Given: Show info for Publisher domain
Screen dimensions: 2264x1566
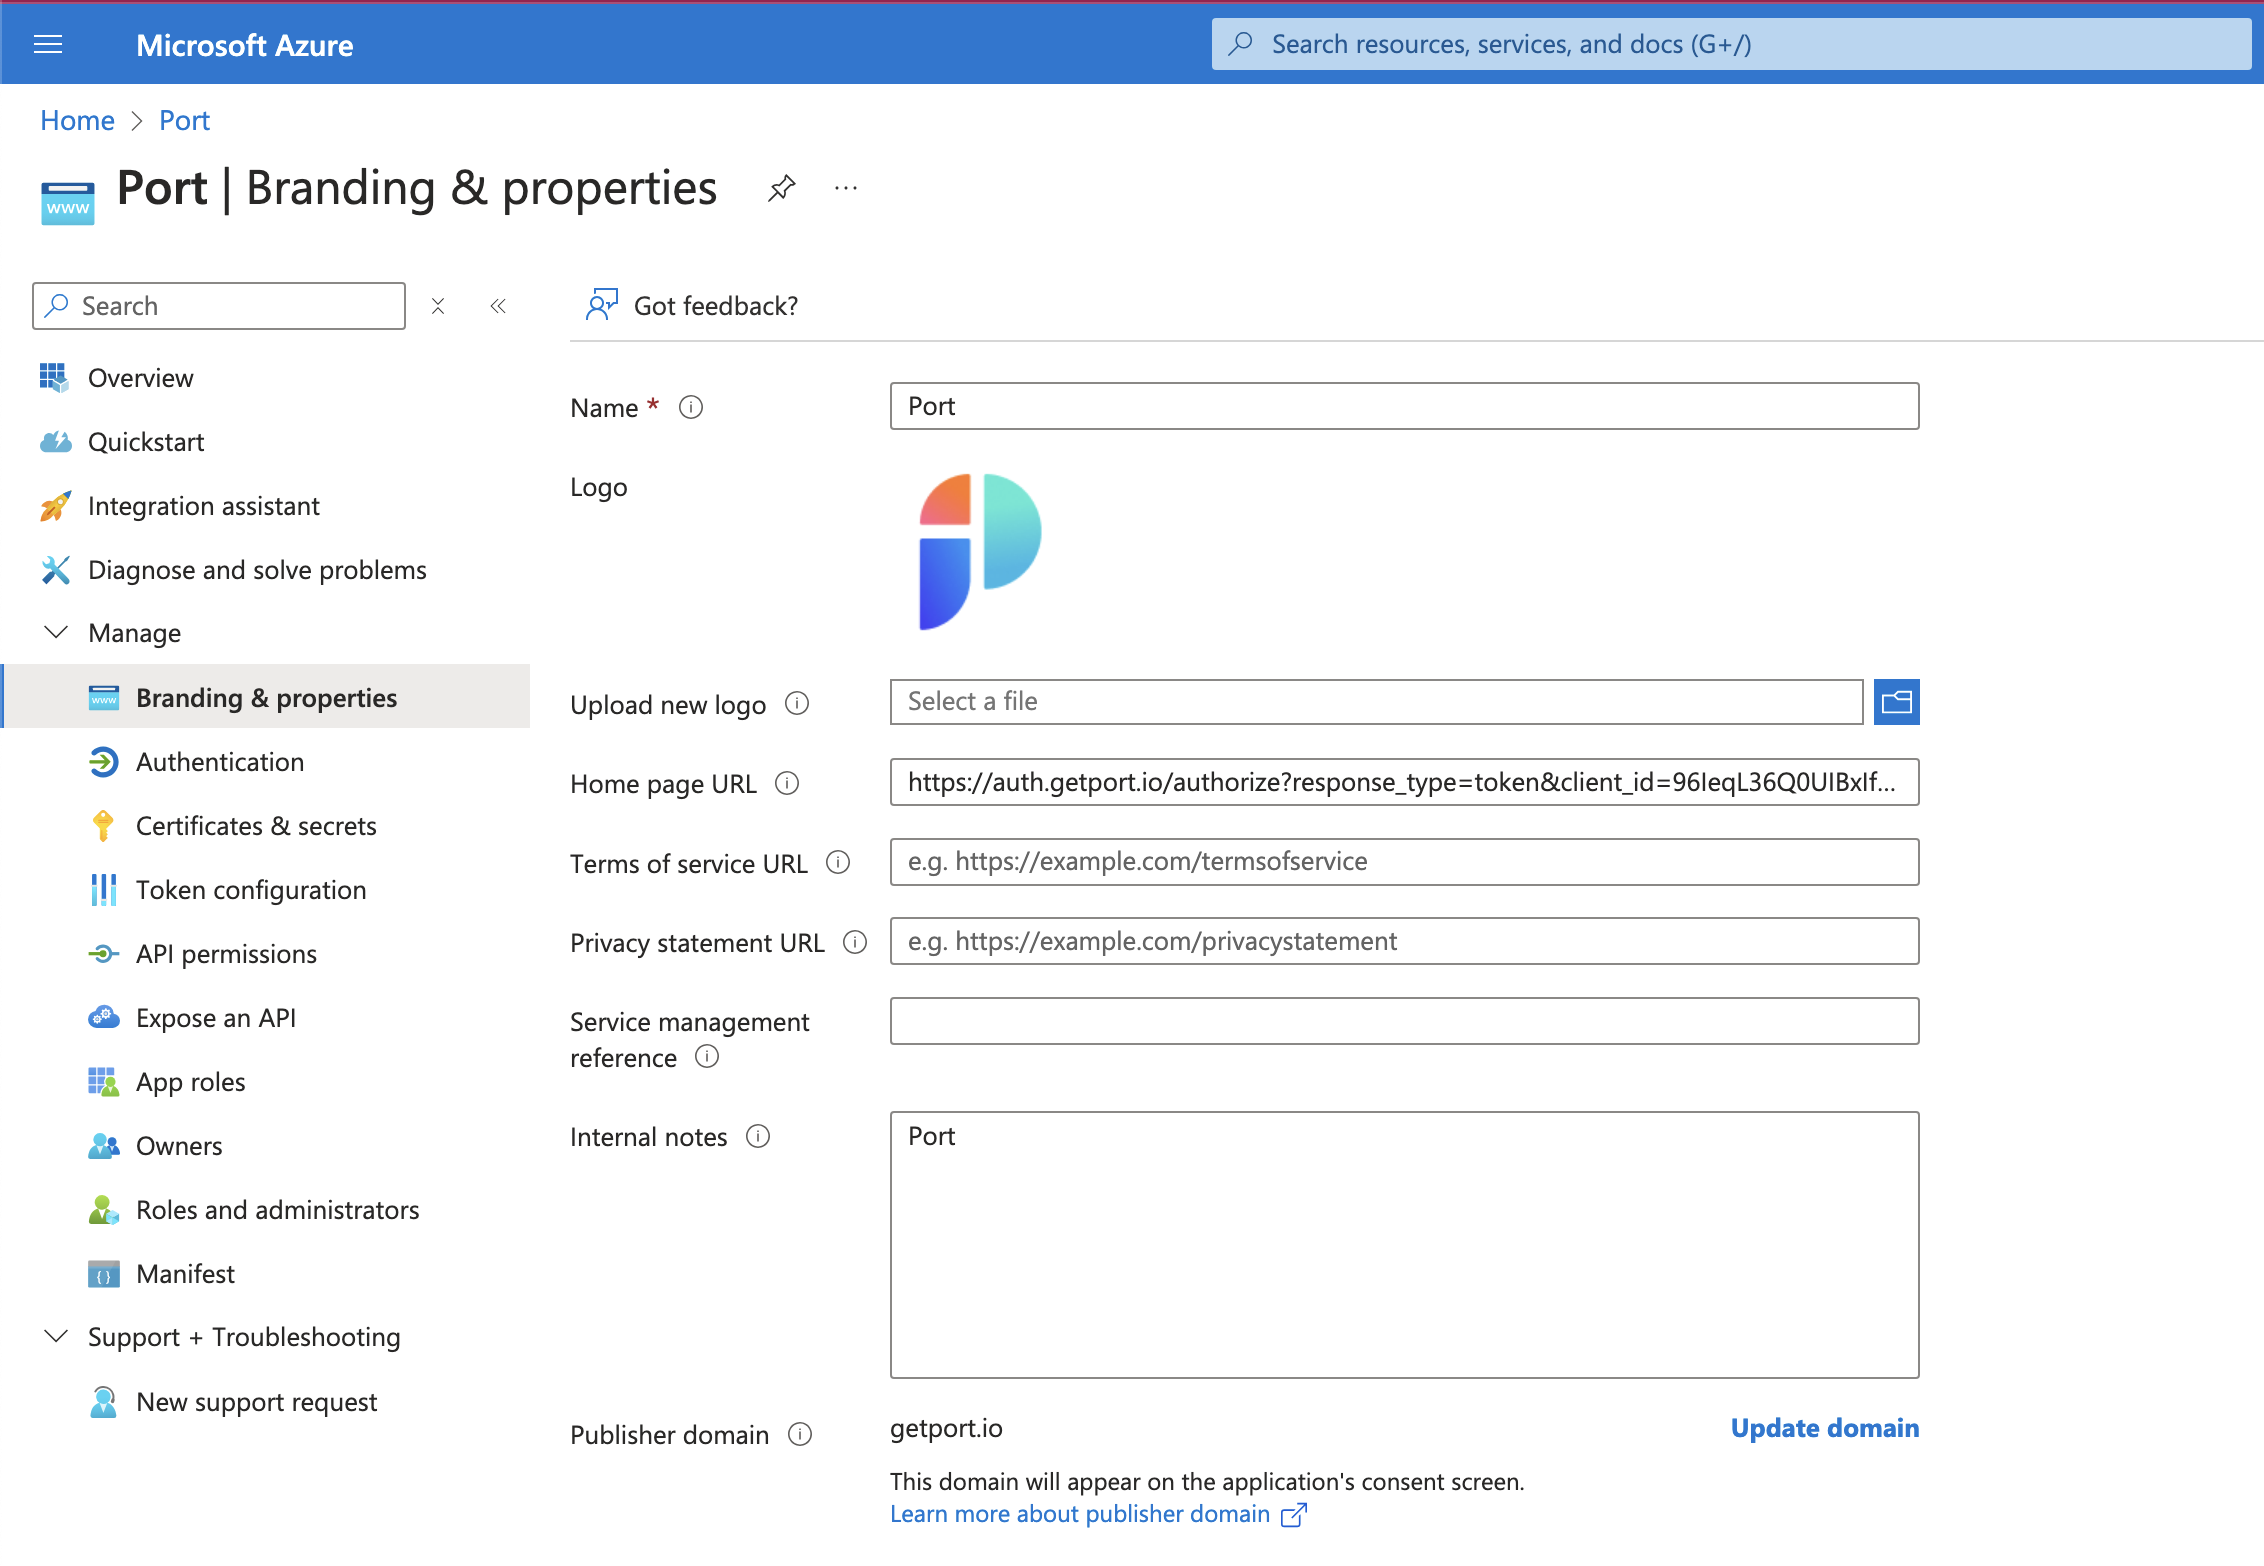Looking at the screenshot, I should [x=800, y=1435].
